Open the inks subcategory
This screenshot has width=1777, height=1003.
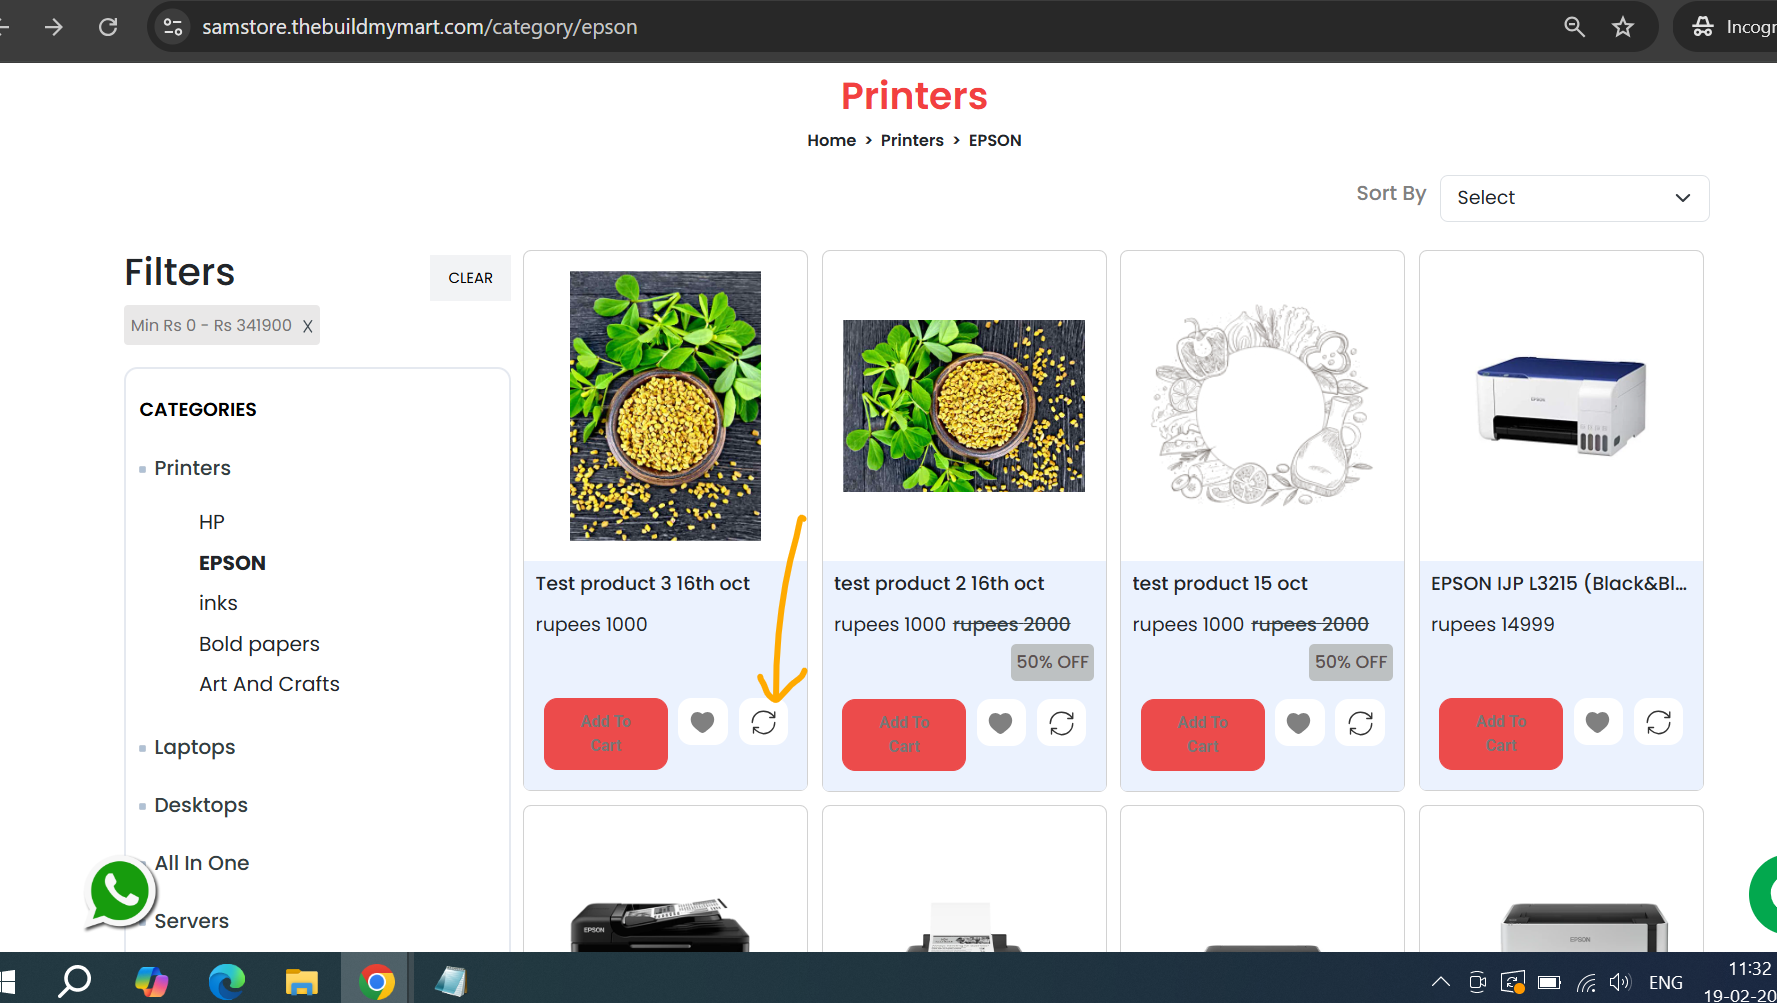click(x=218, y=603)
